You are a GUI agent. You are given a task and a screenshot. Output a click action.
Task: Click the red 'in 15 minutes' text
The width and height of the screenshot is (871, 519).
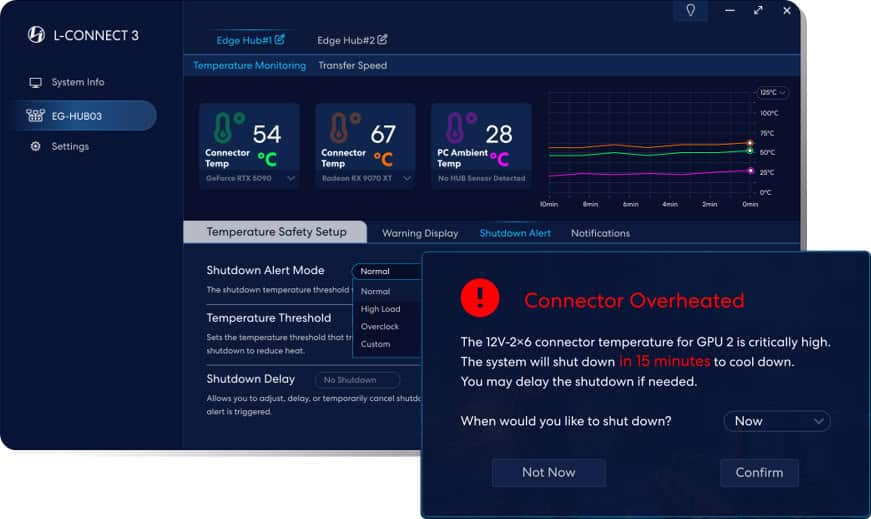point(664,361)
